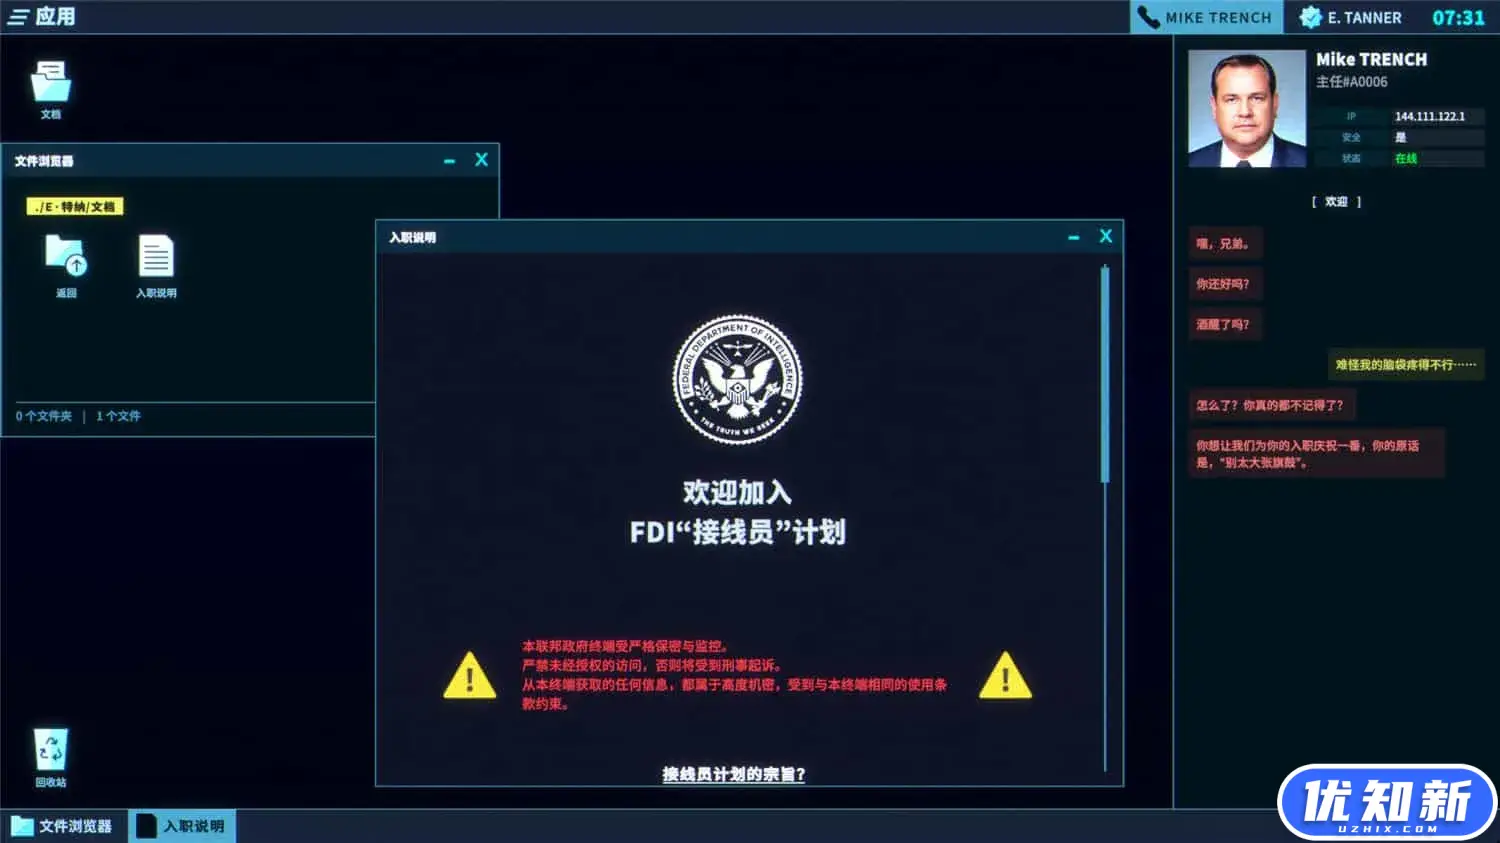The width and height of the screenshot is (1500, 843).
Task: Switch to the E. TANNER tab
Action: [x=1352, y=17]
